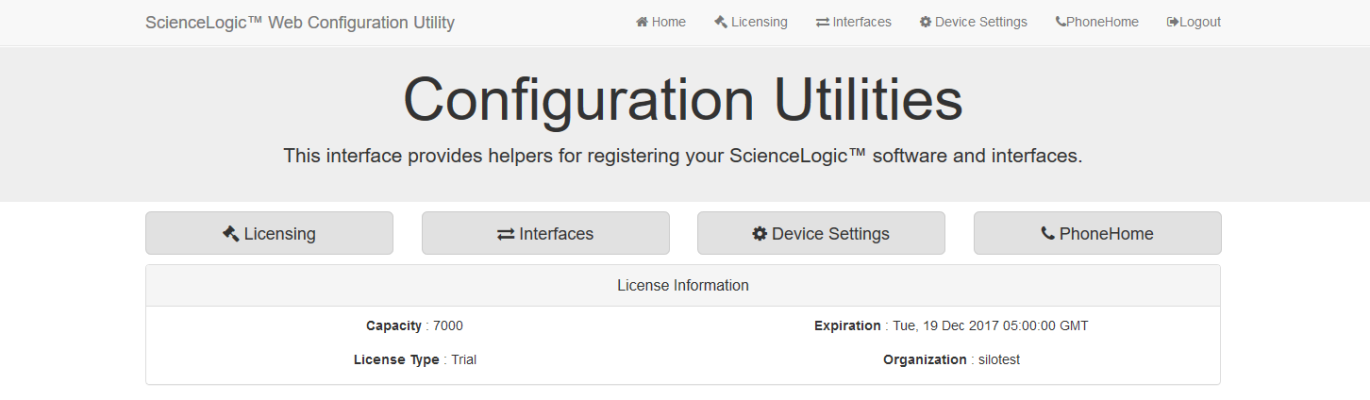Select the silotest organization value

point(997,360)
